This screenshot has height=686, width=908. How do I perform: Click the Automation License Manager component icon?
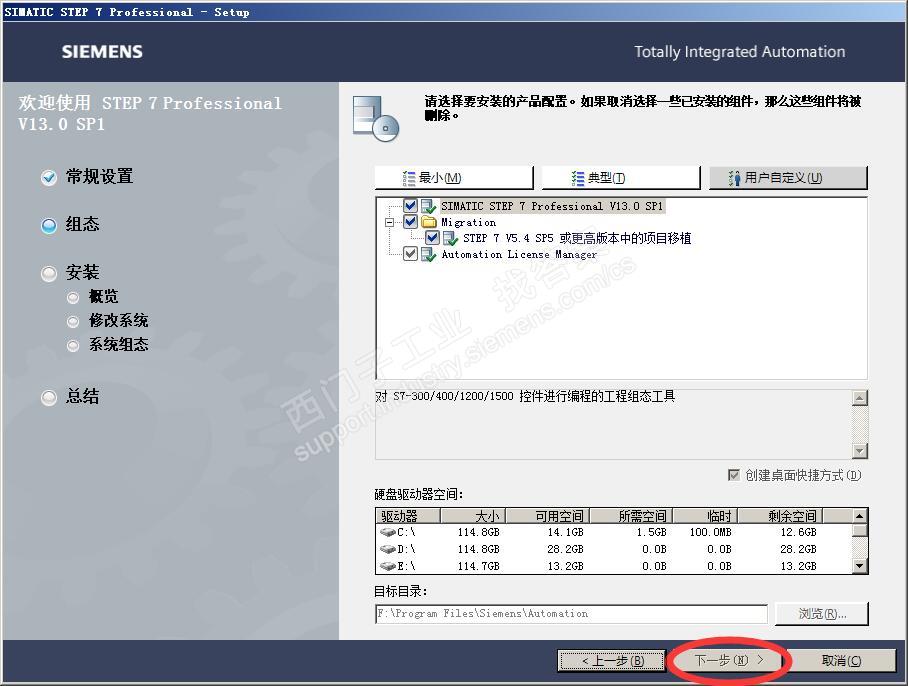coord(429,254)
